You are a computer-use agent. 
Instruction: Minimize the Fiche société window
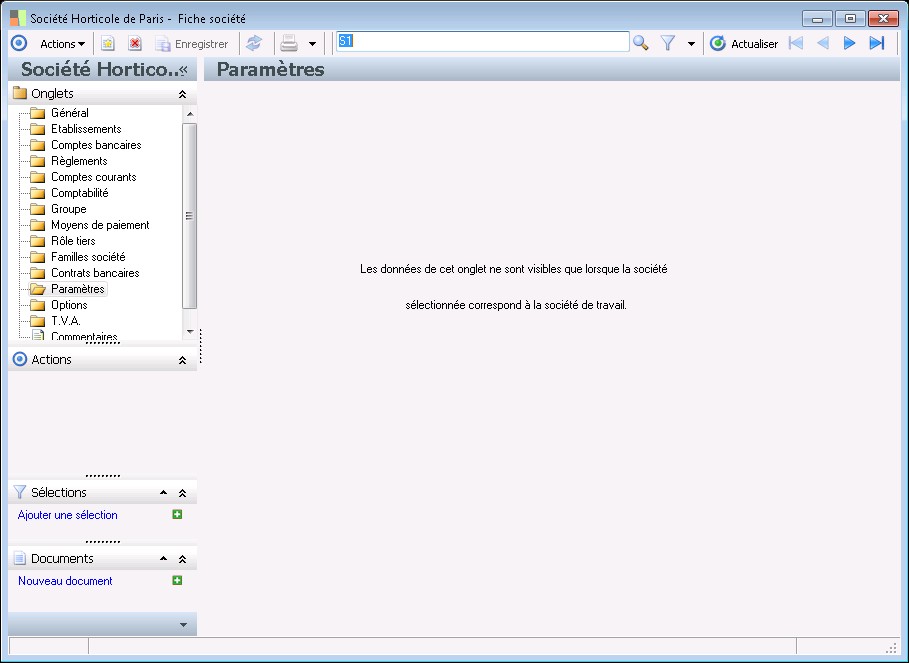tap(817, 19)
